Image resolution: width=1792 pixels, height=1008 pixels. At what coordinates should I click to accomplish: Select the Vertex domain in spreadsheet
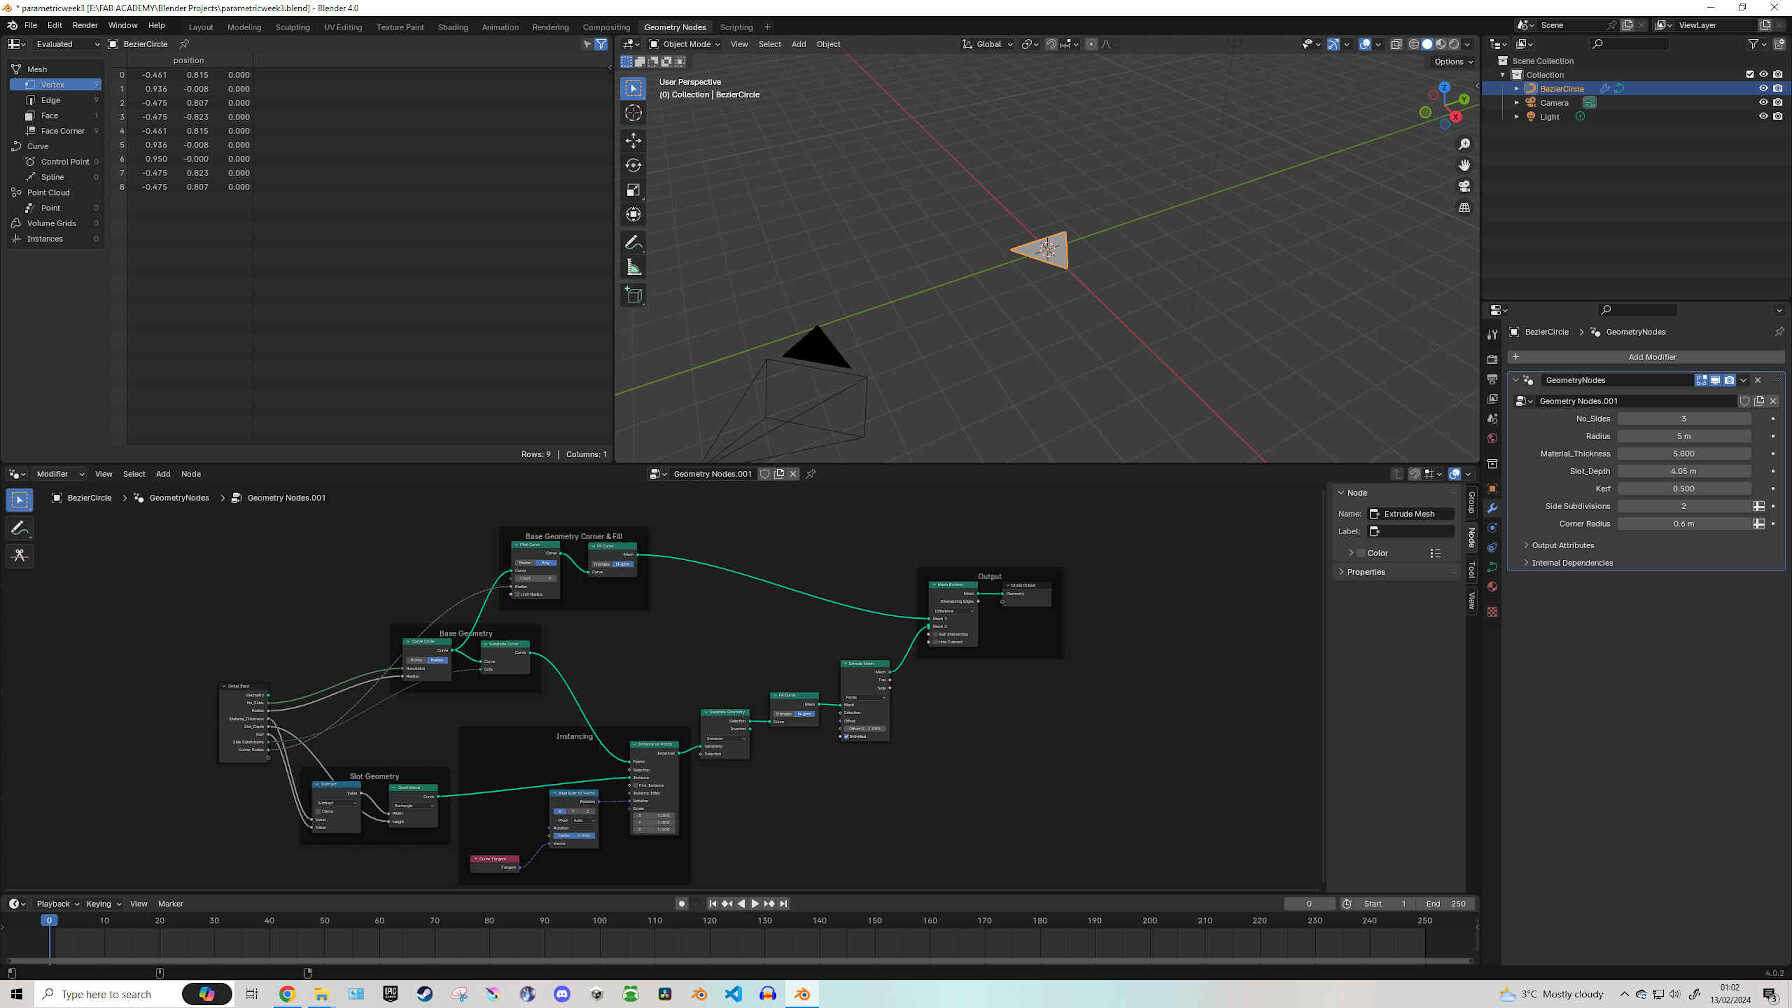pyautogui.click(x=56, y=85)
